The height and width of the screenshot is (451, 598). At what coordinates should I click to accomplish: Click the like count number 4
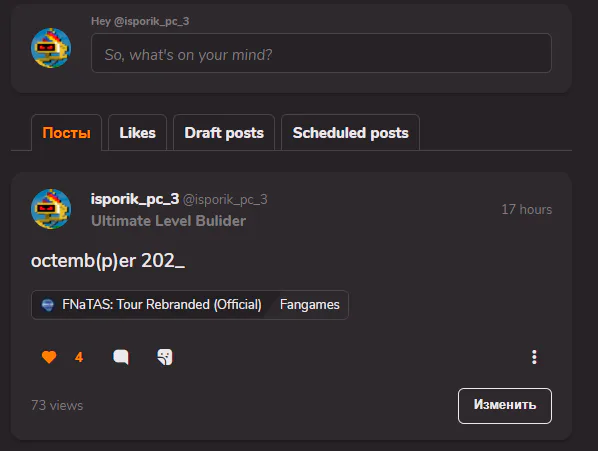click(x=79, y=357)
